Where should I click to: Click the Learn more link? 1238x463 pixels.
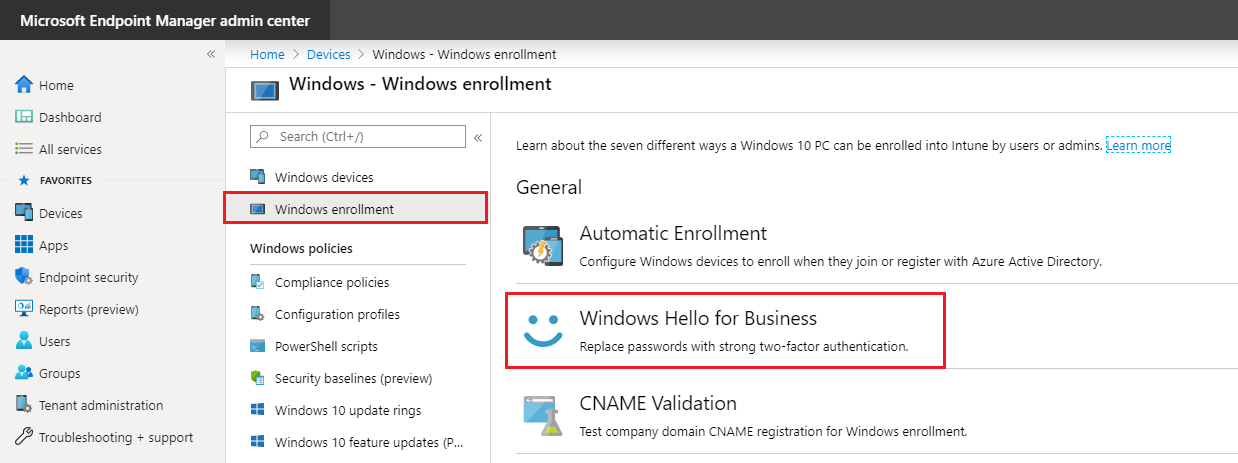coord(1138,146)
